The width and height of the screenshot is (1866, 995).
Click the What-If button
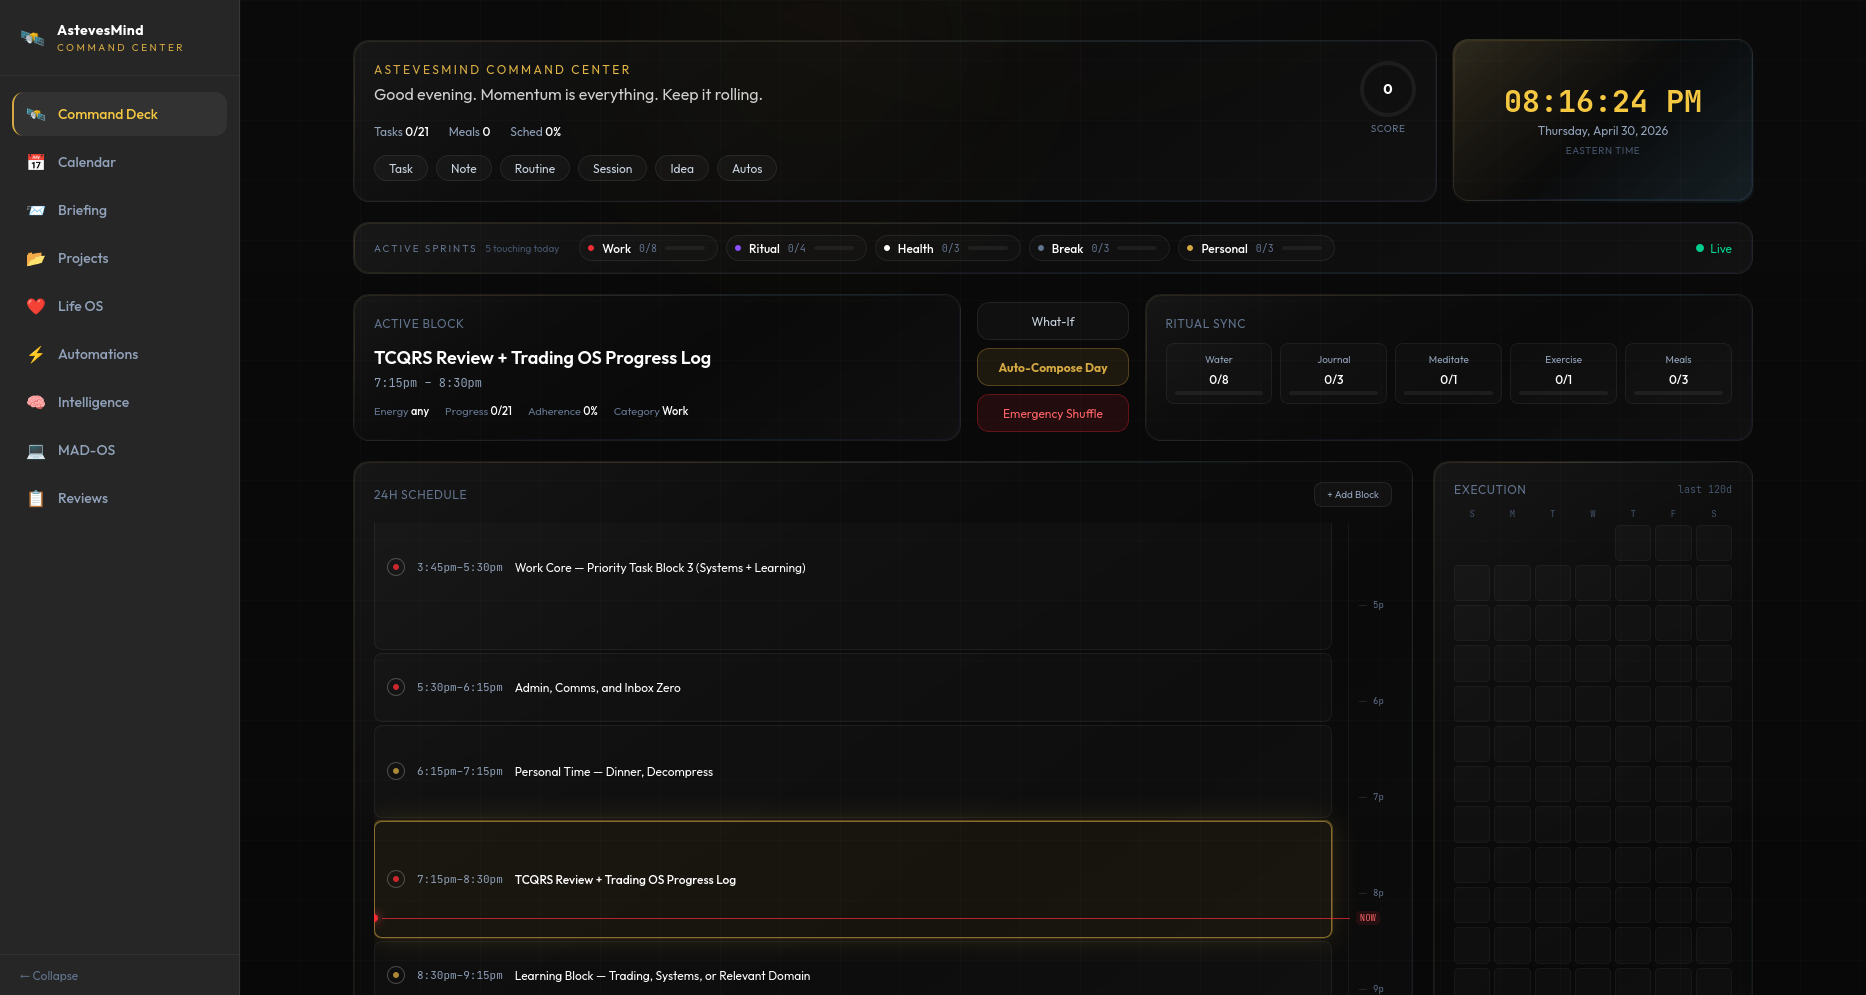pyautogui.click(x=1053, y=322)
